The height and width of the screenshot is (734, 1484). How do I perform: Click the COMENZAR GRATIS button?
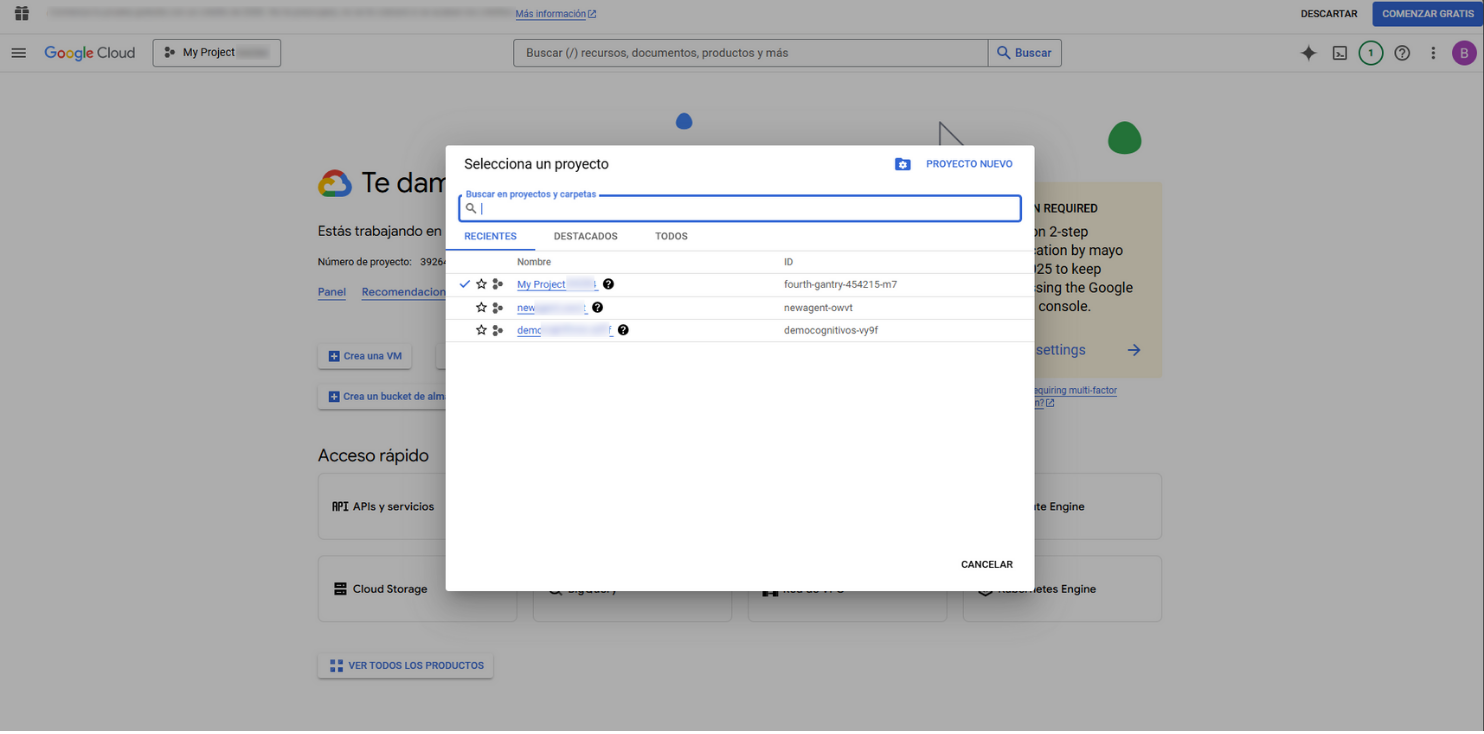tap(1428, 14)
